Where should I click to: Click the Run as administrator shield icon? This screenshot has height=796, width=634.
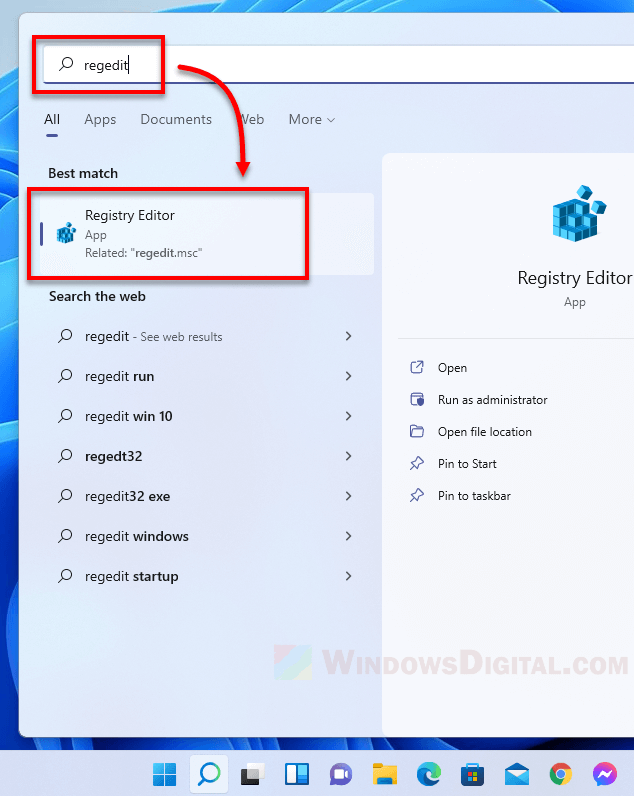[x=417, y=399]
